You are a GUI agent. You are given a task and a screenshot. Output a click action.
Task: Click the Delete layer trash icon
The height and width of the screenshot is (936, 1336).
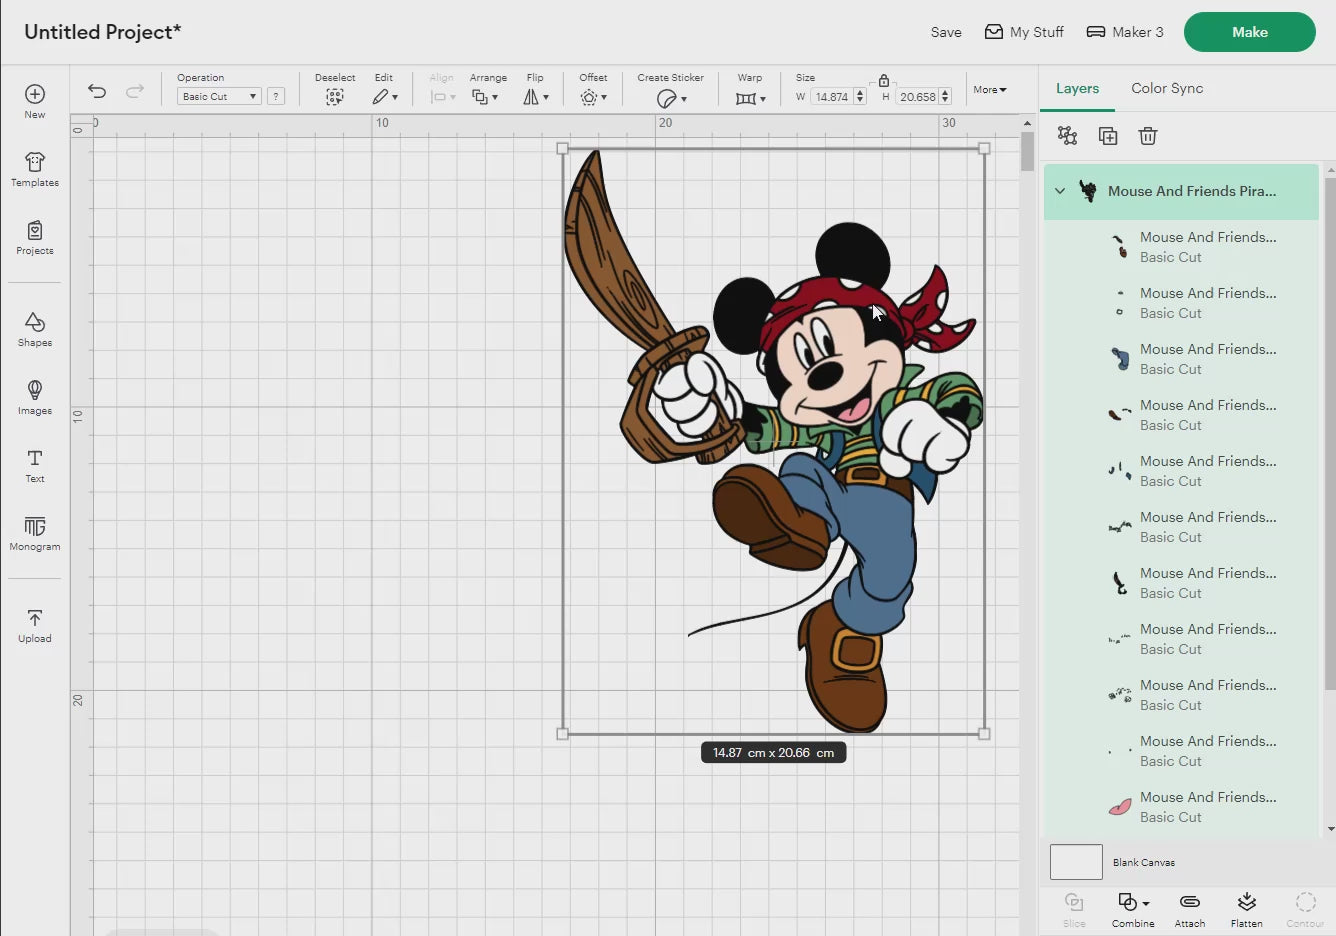pyautogui.click(x=1148, y=136)
